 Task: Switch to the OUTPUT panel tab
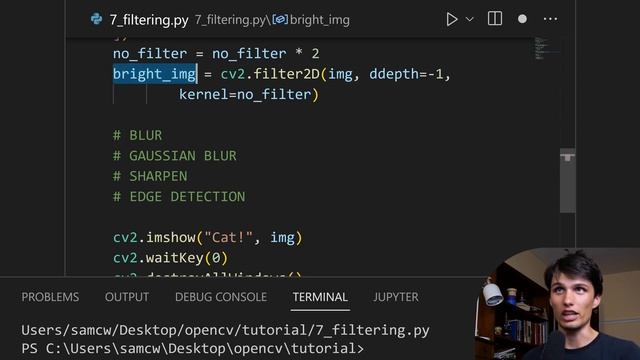pyautogui.click(x=127, y=297)
